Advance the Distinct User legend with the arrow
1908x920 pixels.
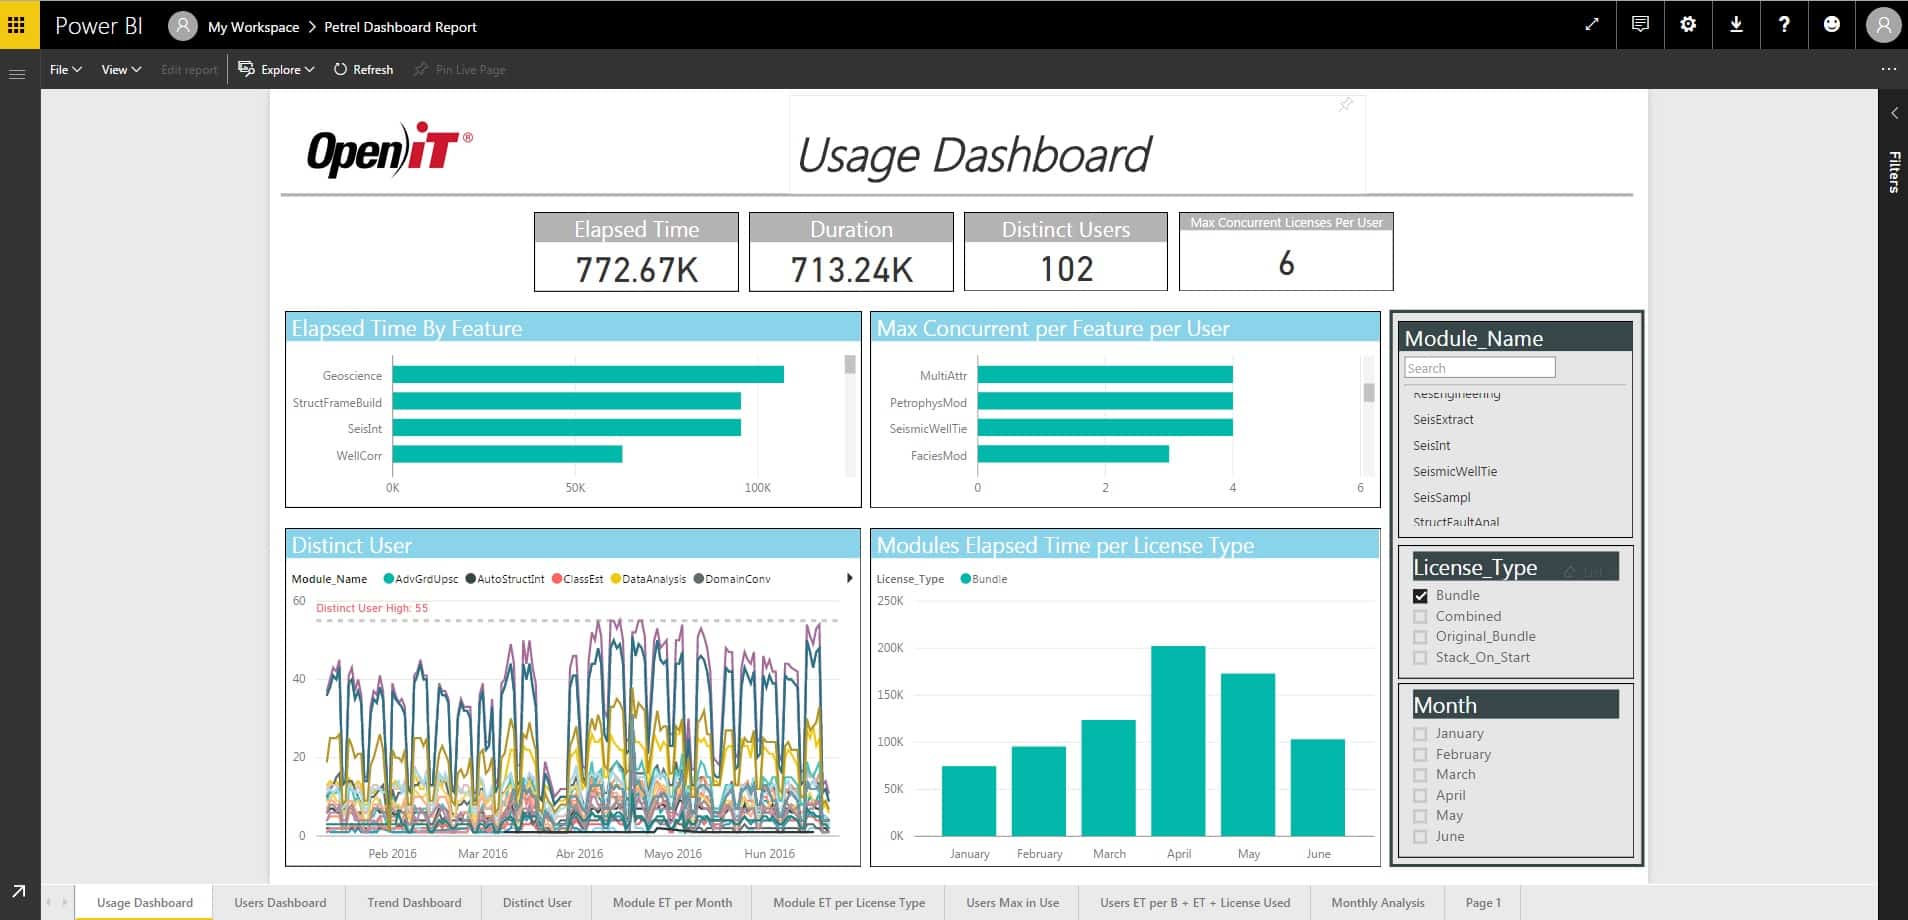(850, 578)
